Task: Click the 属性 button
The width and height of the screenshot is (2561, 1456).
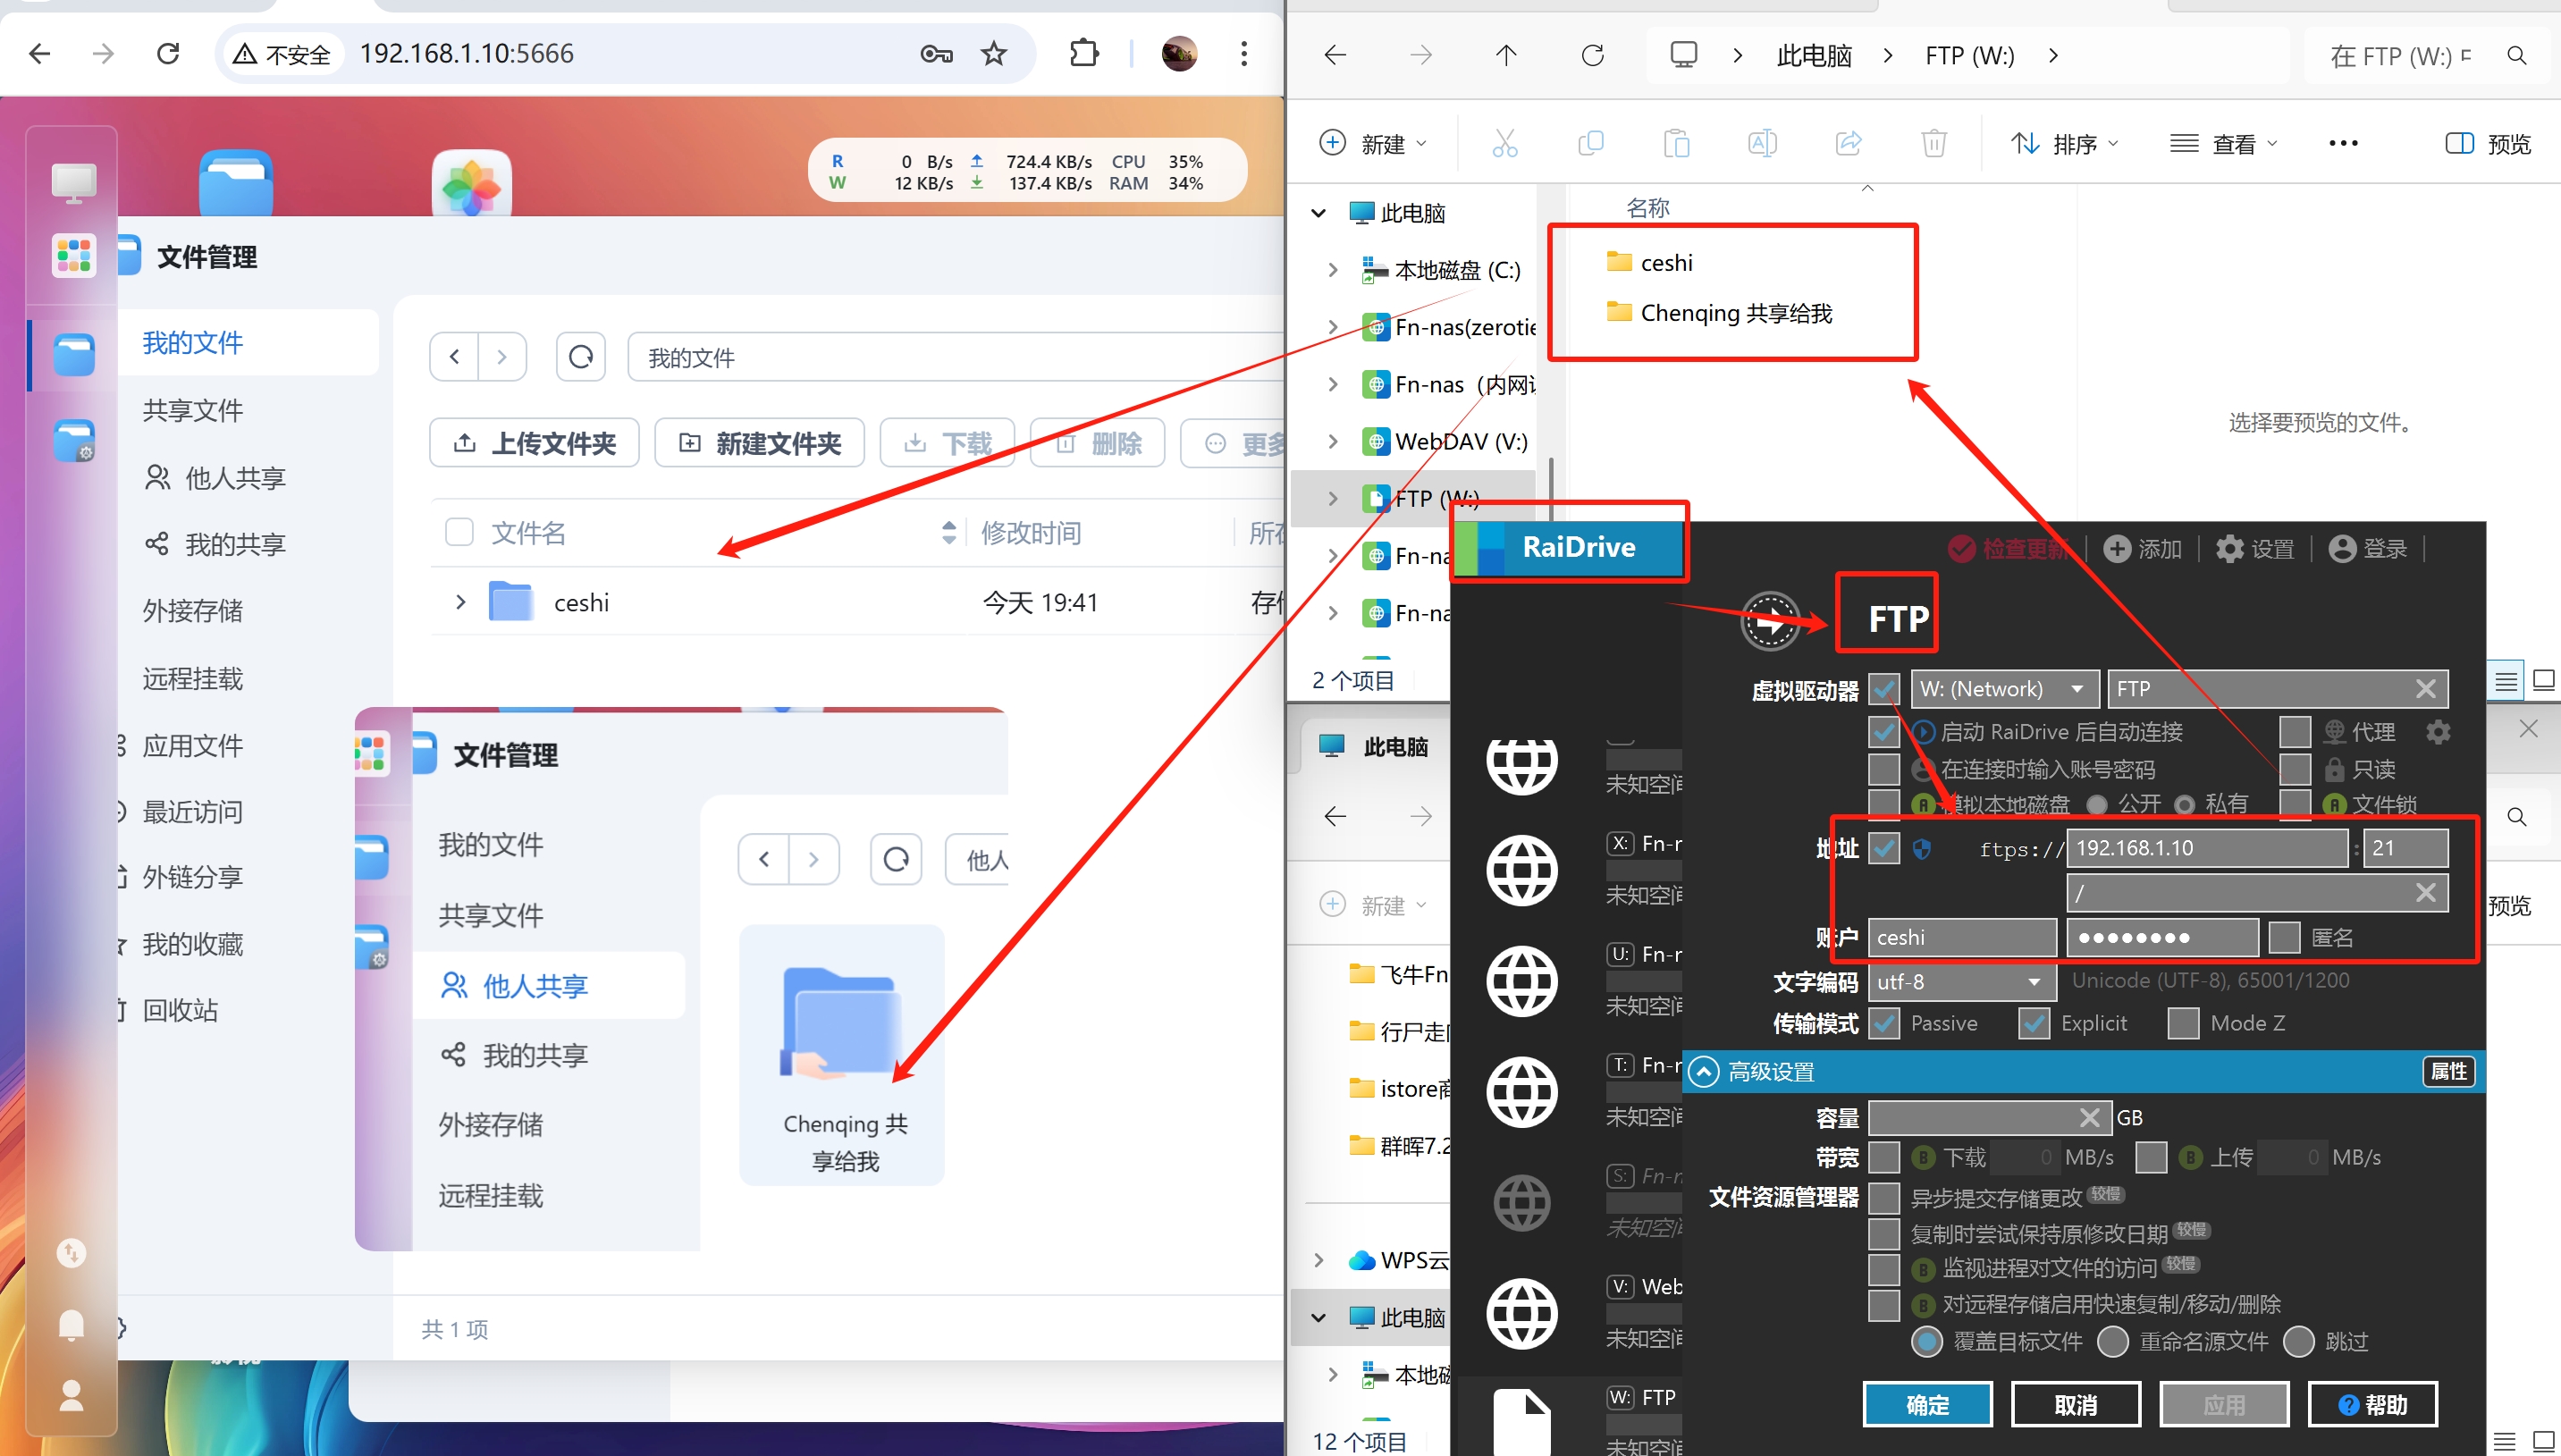Action: point(2448,1072)
